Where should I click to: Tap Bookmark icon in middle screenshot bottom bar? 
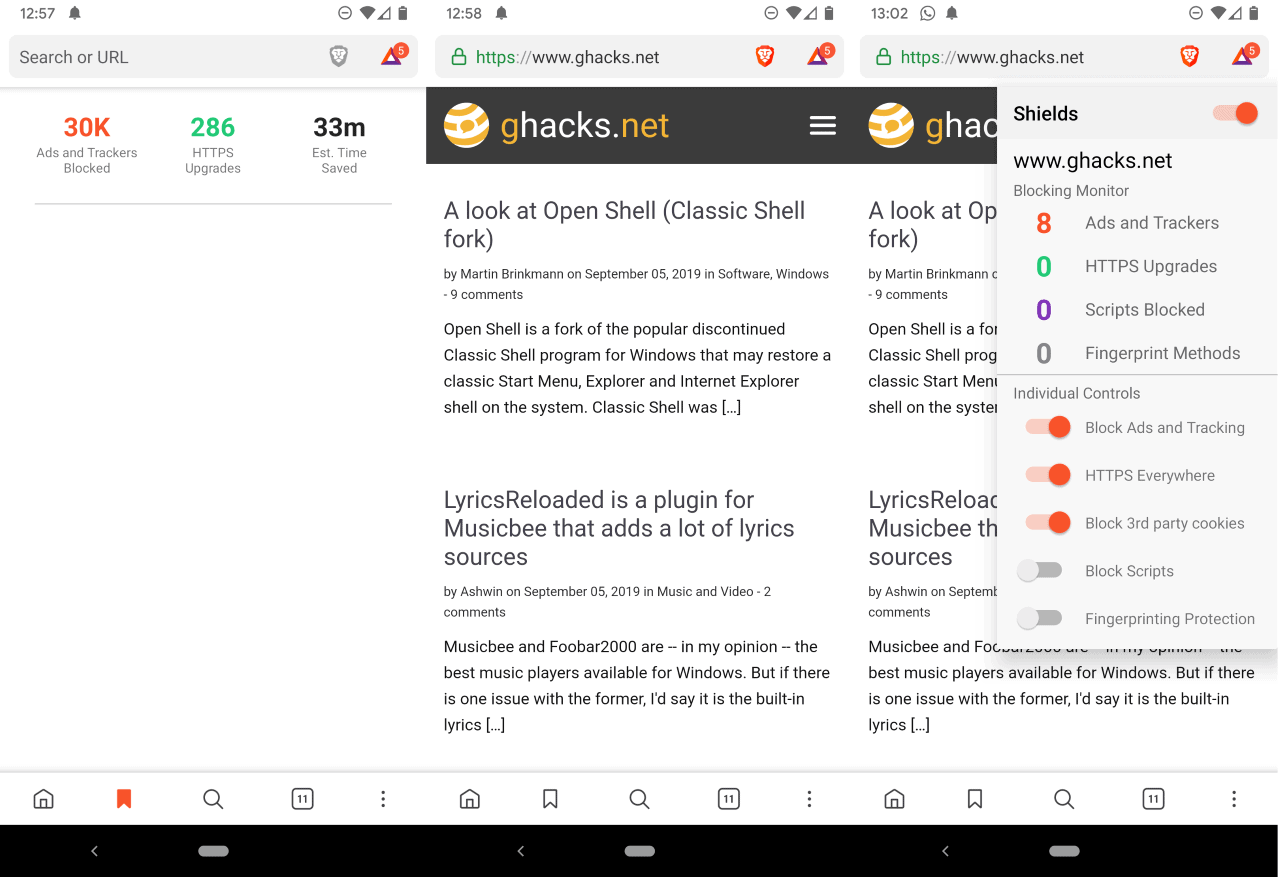point(550,799)
